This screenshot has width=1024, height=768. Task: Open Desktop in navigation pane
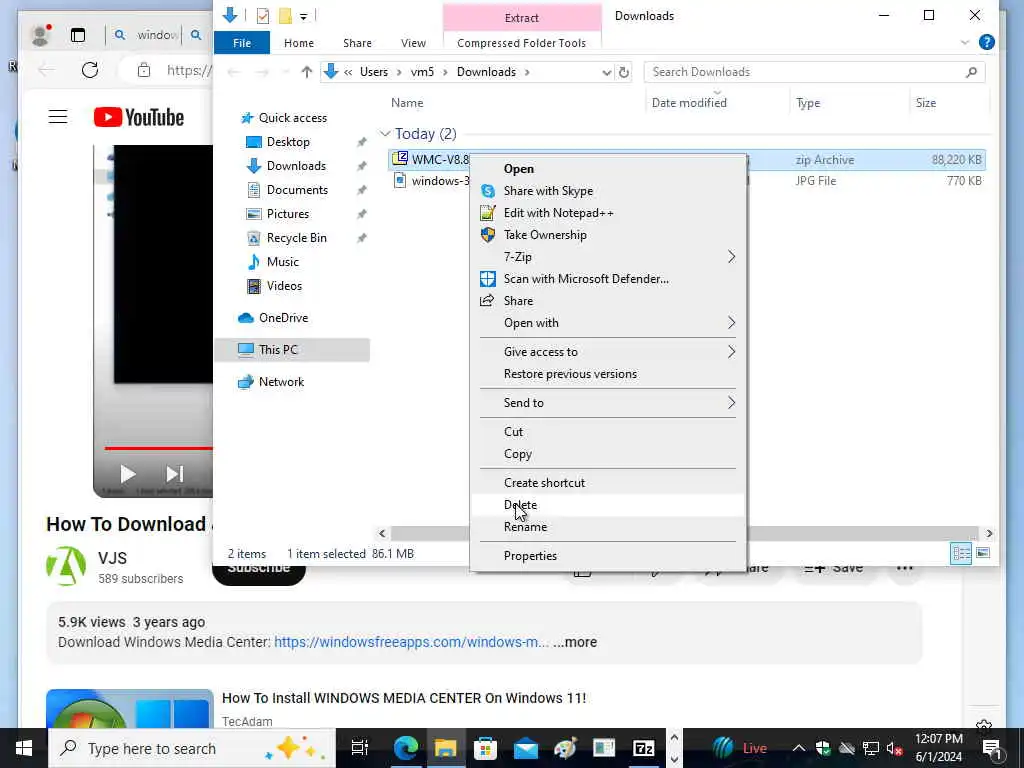point(288,142)
